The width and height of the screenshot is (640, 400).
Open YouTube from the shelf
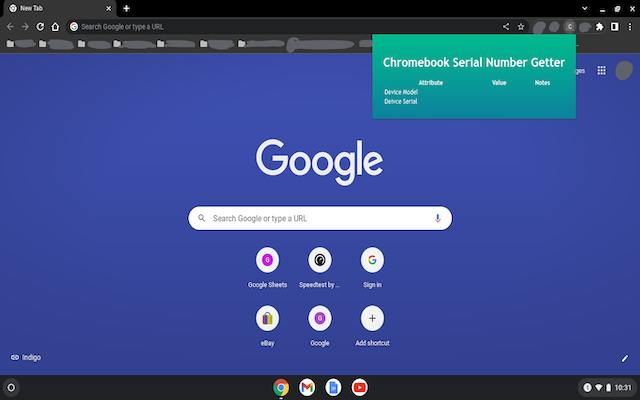coord(359,387)
